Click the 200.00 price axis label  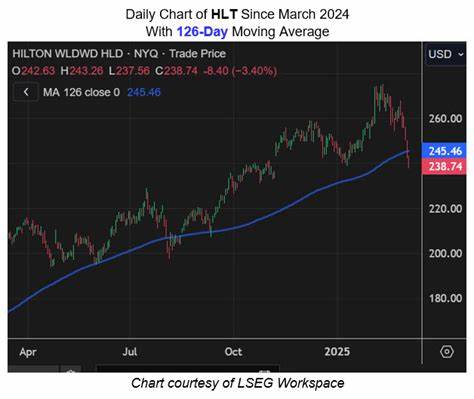click(x=445, y=254)
